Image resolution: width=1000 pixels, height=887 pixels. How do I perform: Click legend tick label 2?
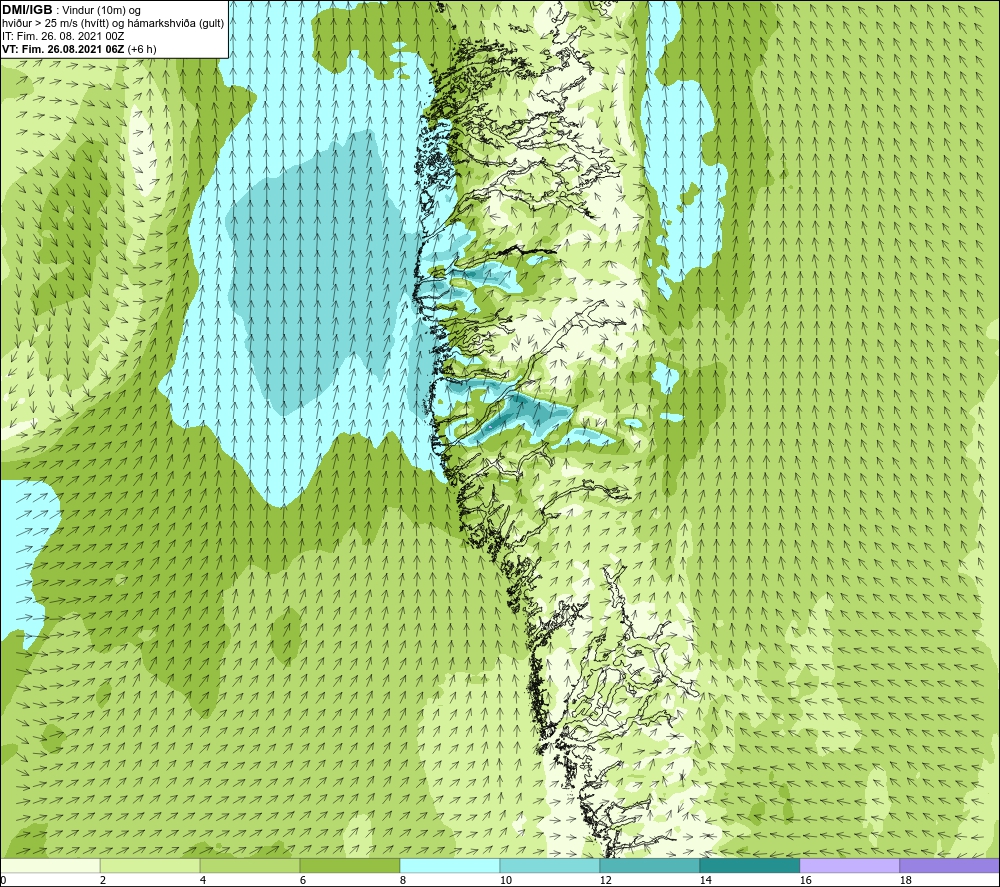pos(103,881)
